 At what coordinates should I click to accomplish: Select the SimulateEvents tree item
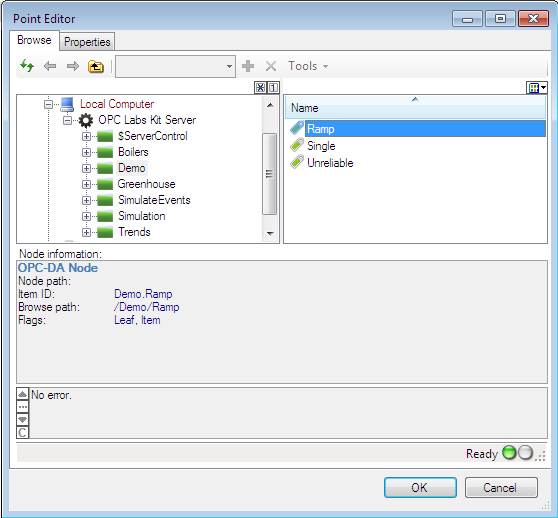pyautogui.click(x=154, y=200)
